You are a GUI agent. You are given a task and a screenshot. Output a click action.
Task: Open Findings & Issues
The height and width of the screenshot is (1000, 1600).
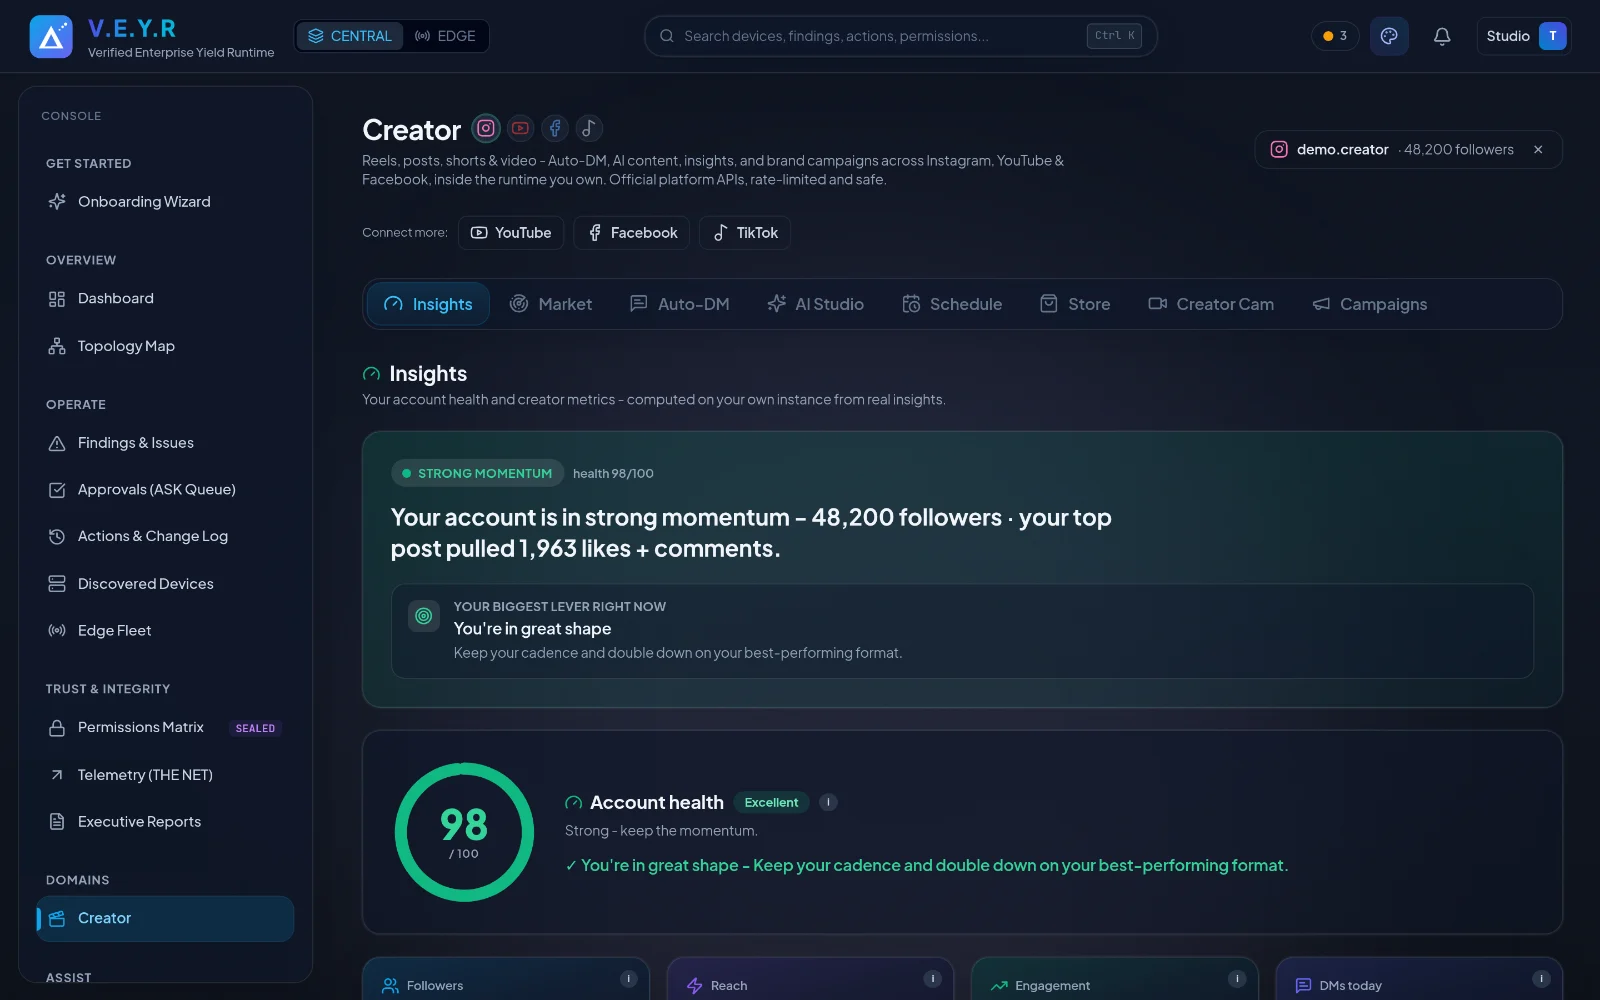click(x=165, y=443)
